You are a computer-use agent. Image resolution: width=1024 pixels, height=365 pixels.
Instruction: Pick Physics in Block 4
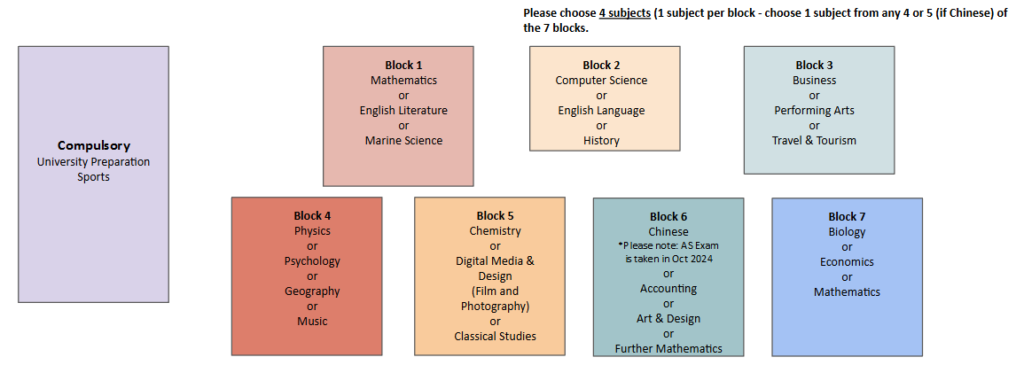(312, 231)
